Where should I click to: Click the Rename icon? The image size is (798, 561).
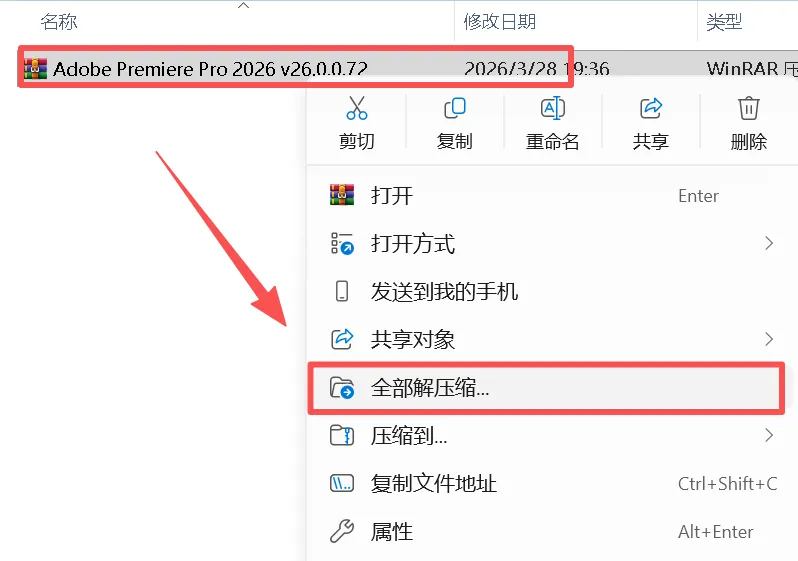coord(552,108)
